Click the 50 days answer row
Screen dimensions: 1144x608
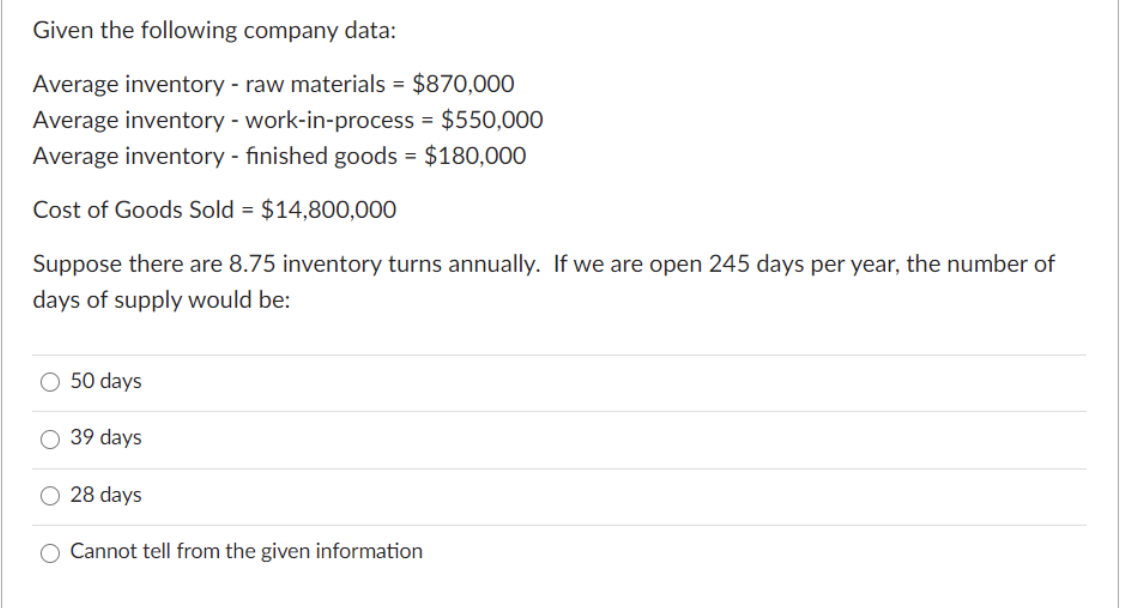pyautogui.click(x=400, y=381)
